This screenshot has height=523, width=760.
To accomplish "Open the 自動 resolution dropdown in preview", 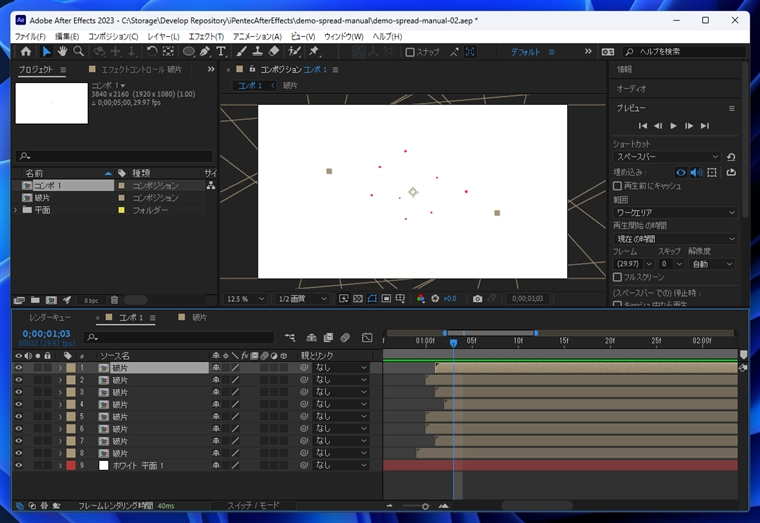I will click(712, 264).
